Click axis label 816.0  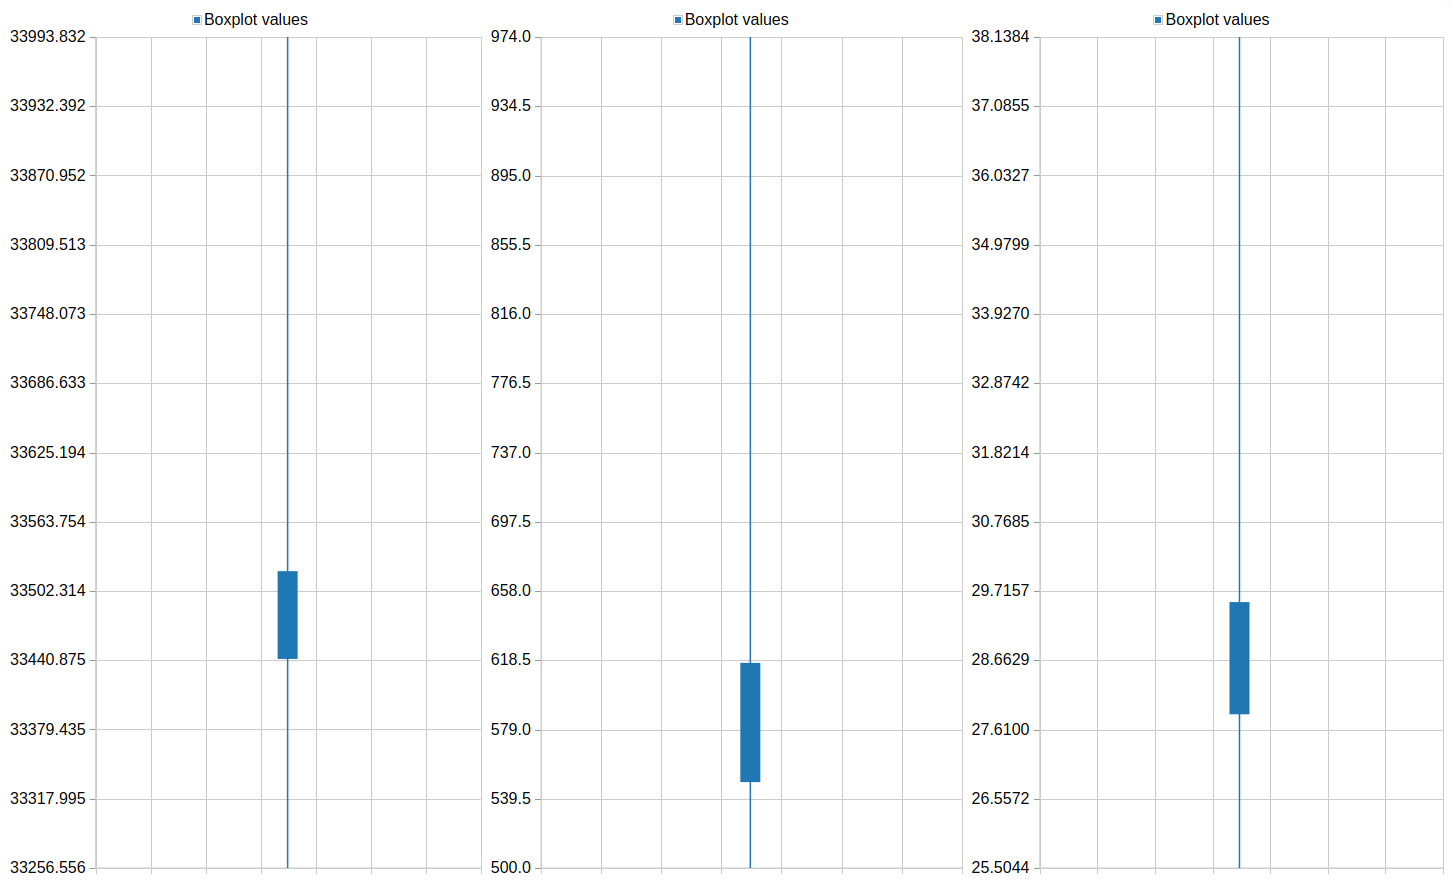click(x=511, y=314)
